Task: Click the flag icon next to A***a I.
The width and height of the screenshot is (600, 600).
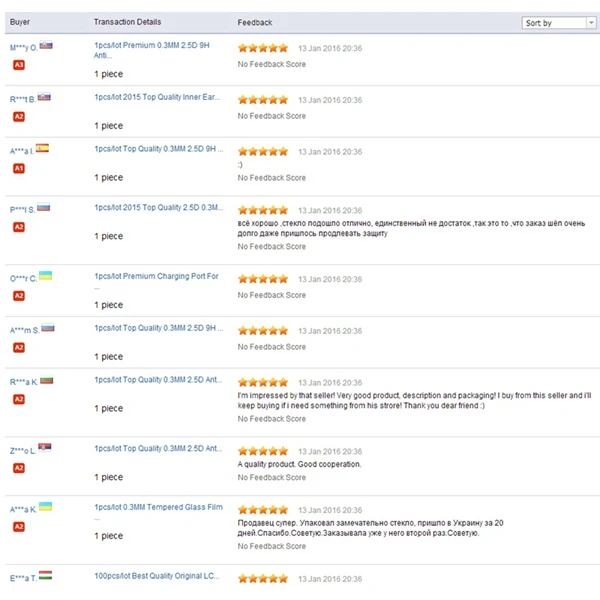Action: (x=43, y=149)
